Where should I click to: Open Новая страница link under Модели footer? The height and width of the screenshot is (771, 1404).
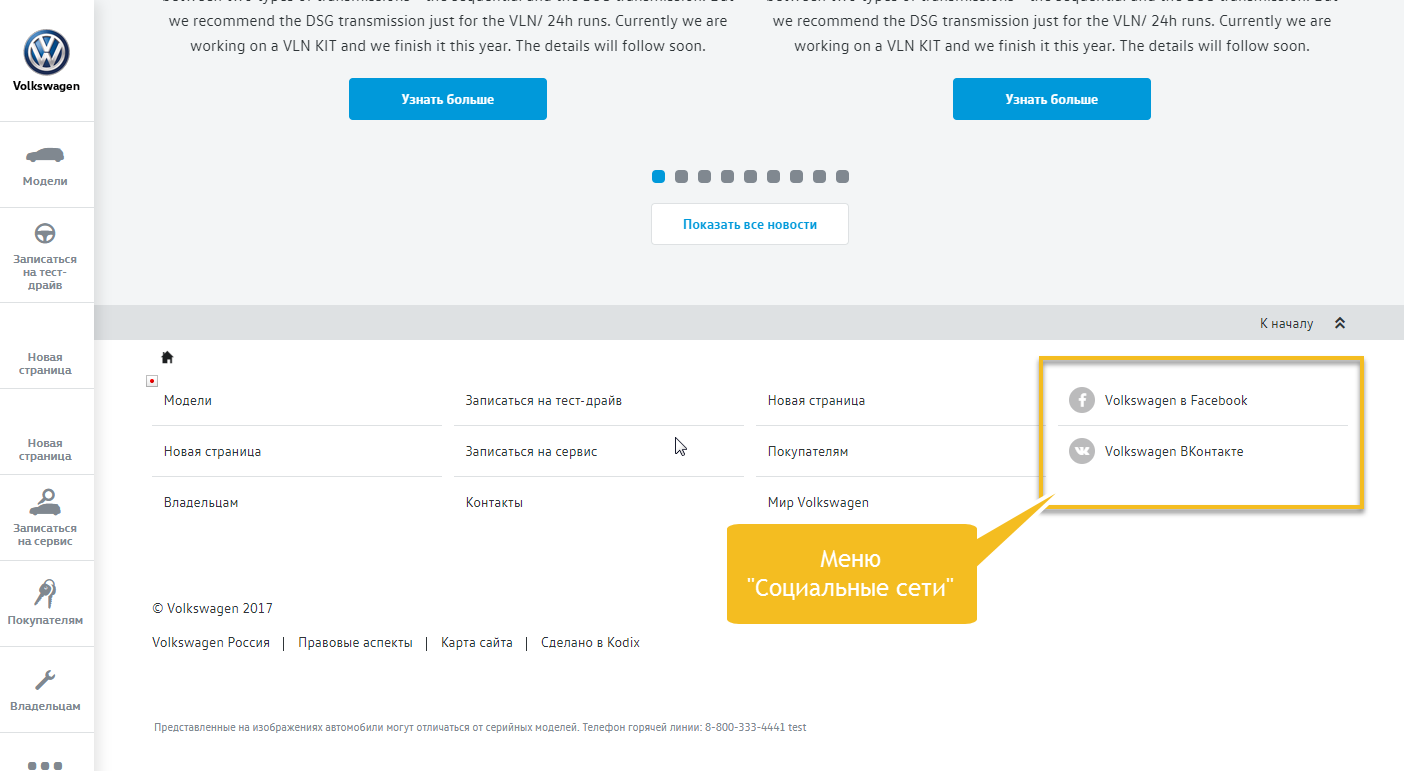(x=212, y=451)
